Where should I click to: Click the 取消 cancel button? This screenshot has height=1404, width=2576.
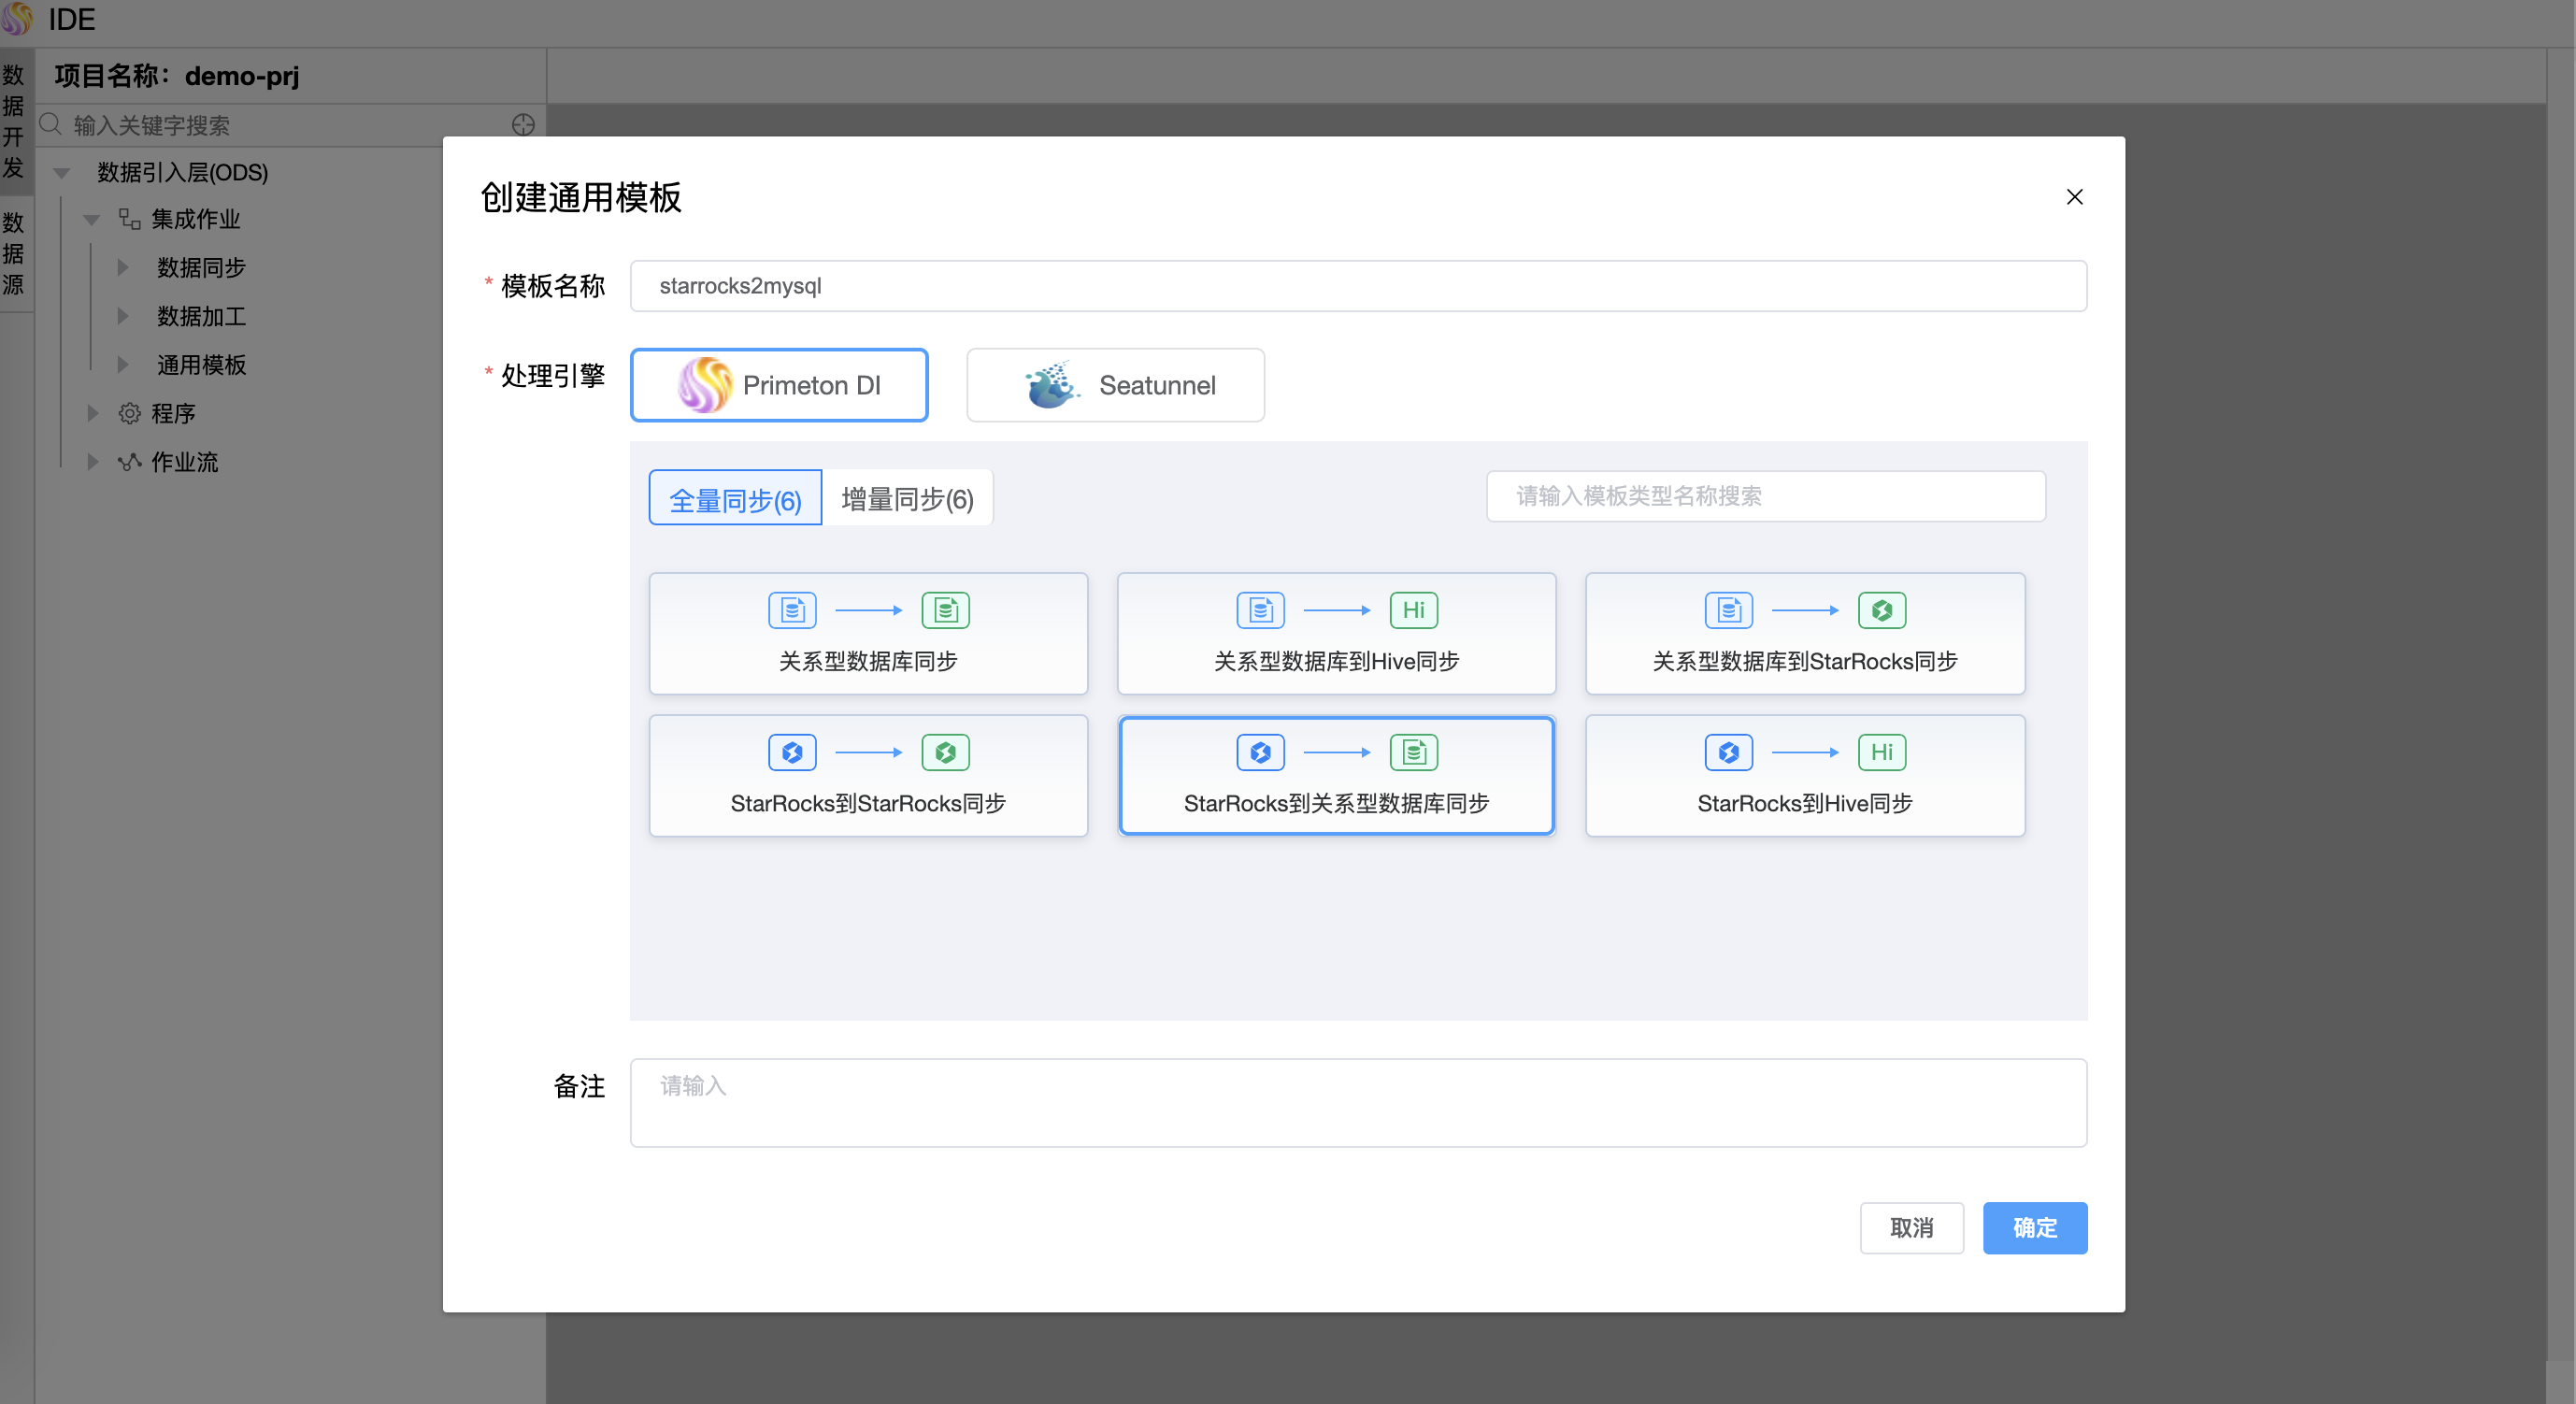click(x=1911, y=1227)
